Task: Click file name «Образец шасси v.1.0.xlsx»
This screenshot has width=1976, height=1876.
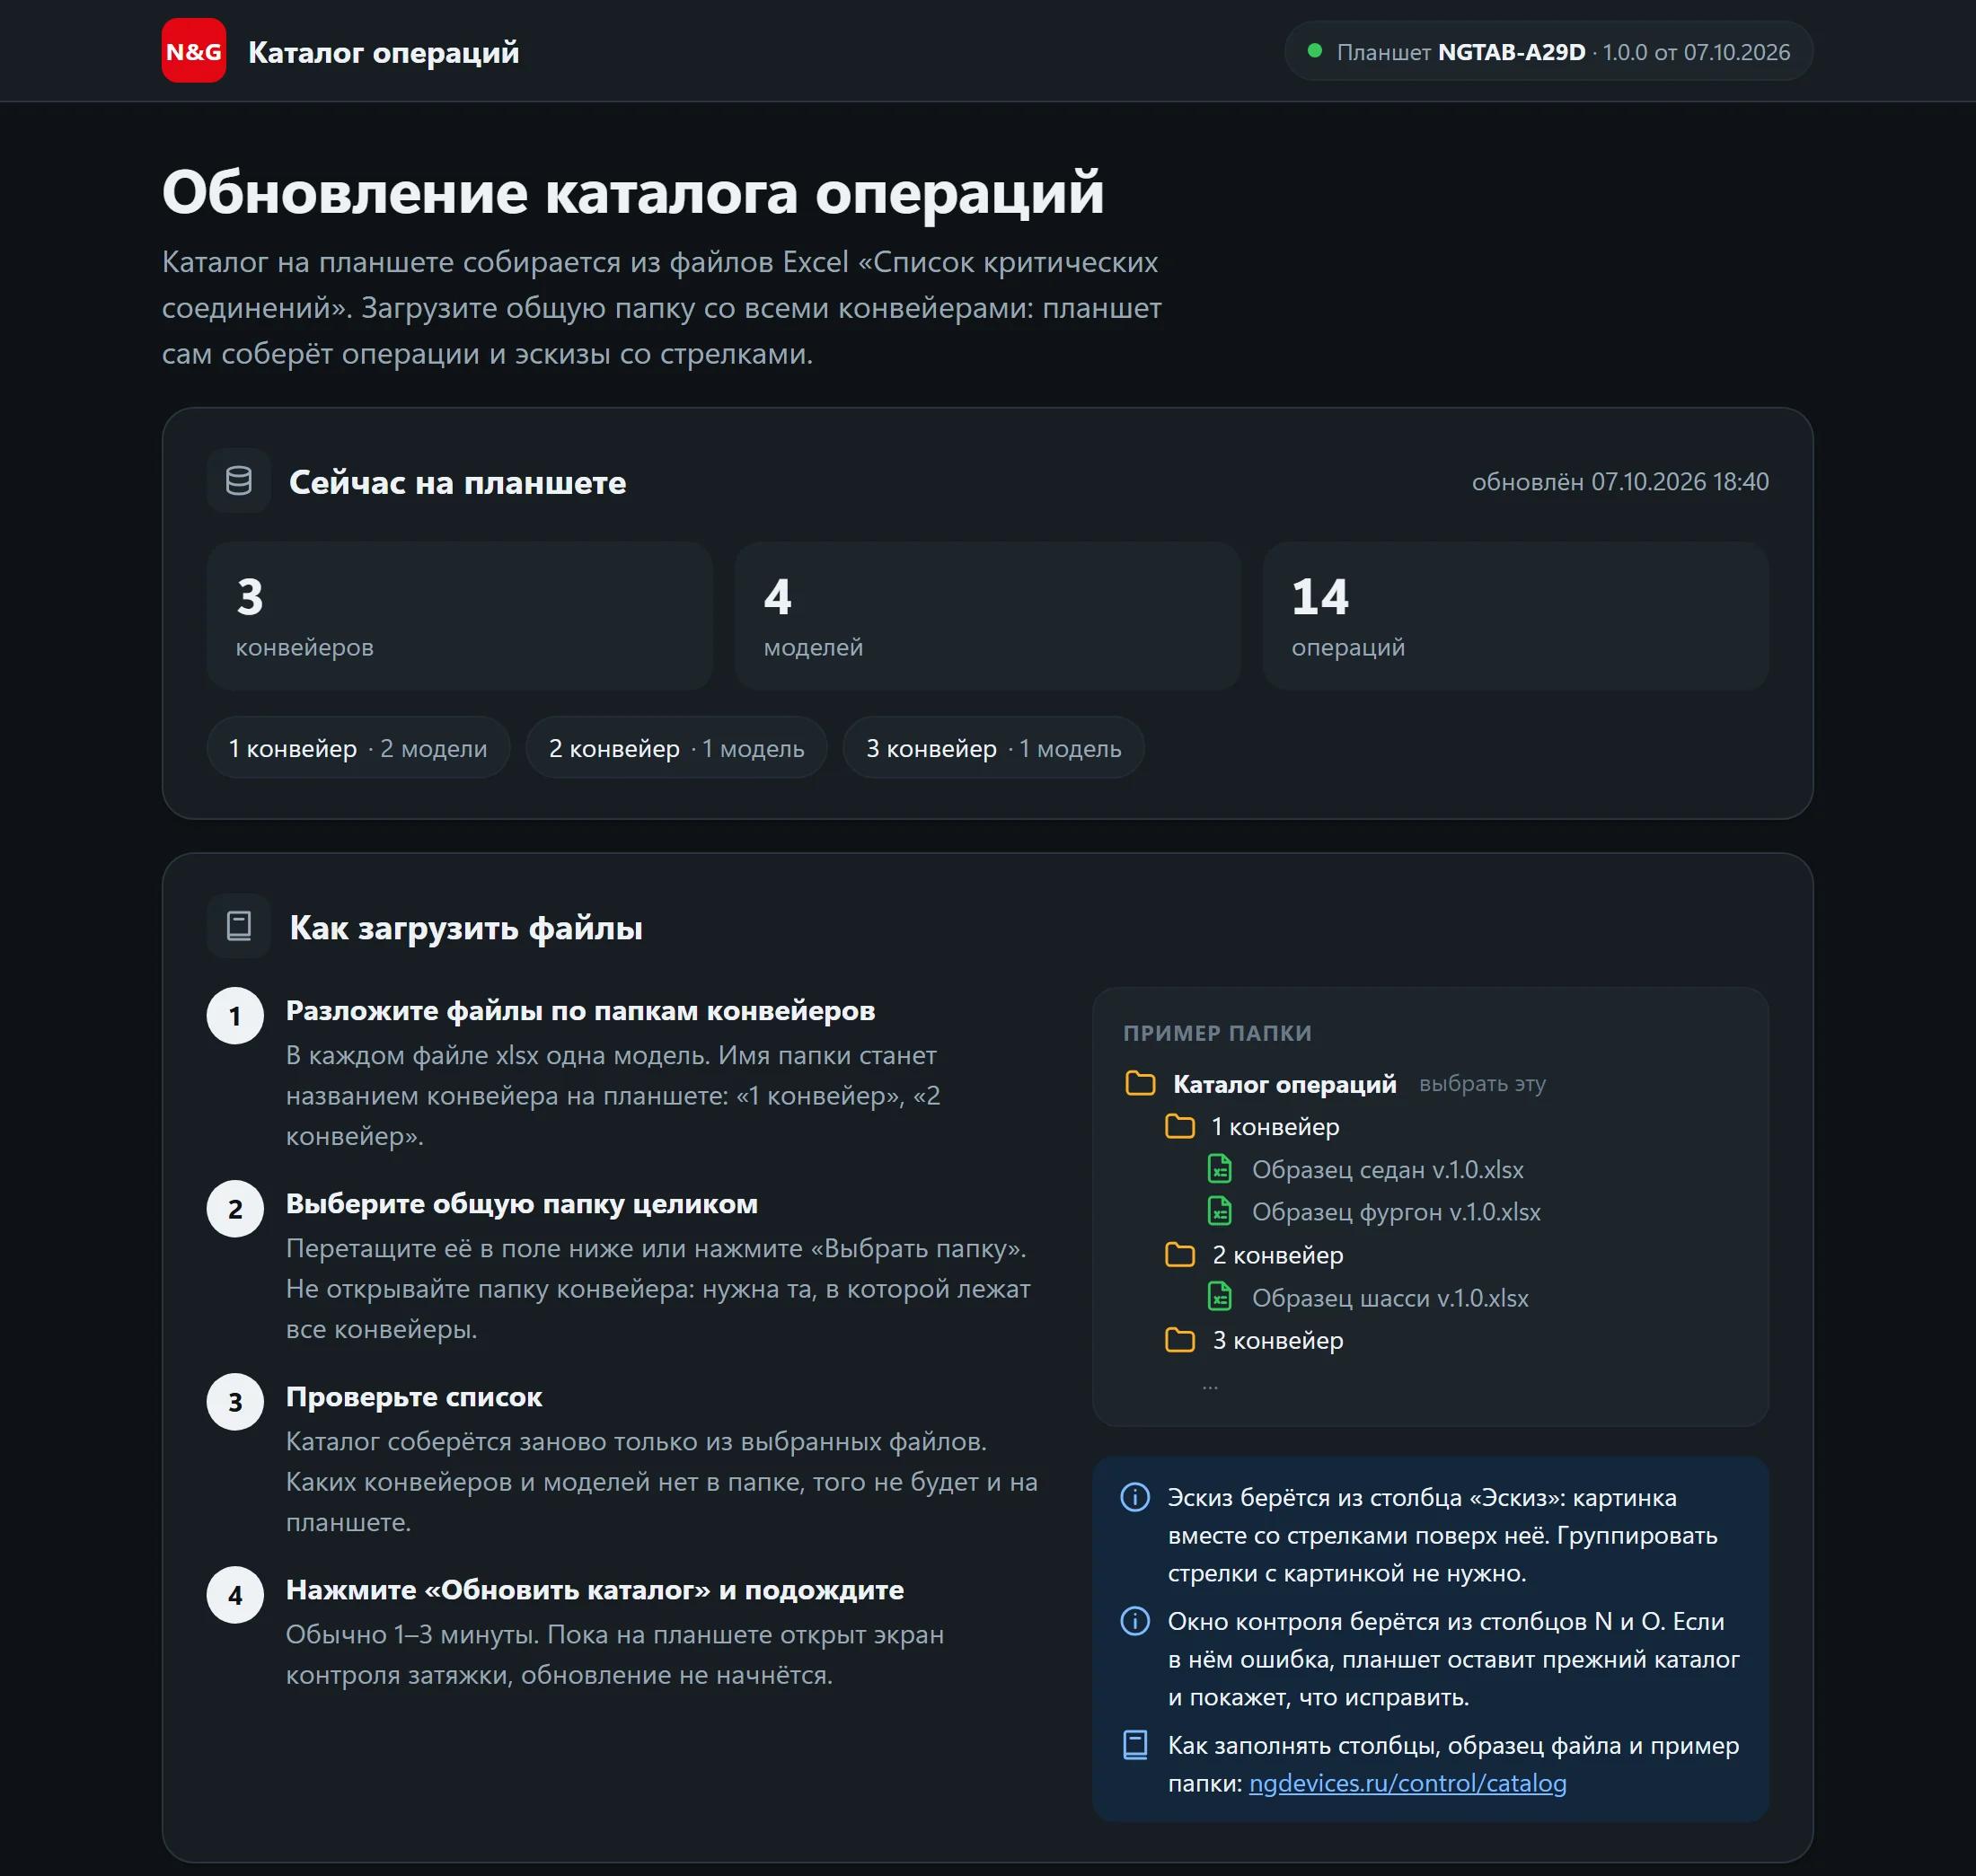Action: click(x=1390, y=1297)
